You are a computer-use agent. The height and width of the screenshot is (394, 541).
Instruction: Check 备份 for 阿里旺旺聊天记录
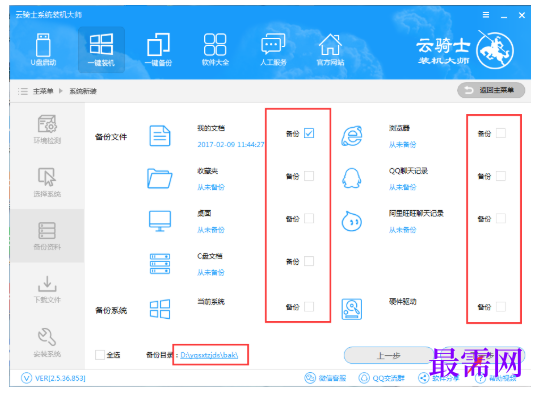click(501, 218)
